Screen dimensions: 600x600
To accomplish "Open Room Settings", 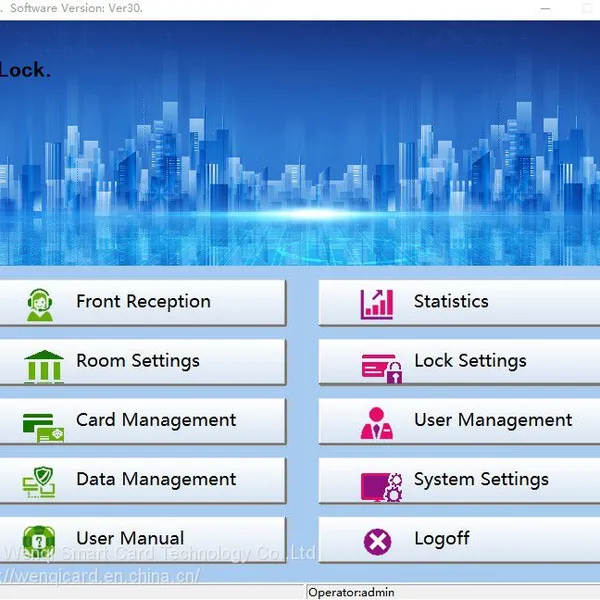I will [x=142, y=362].
